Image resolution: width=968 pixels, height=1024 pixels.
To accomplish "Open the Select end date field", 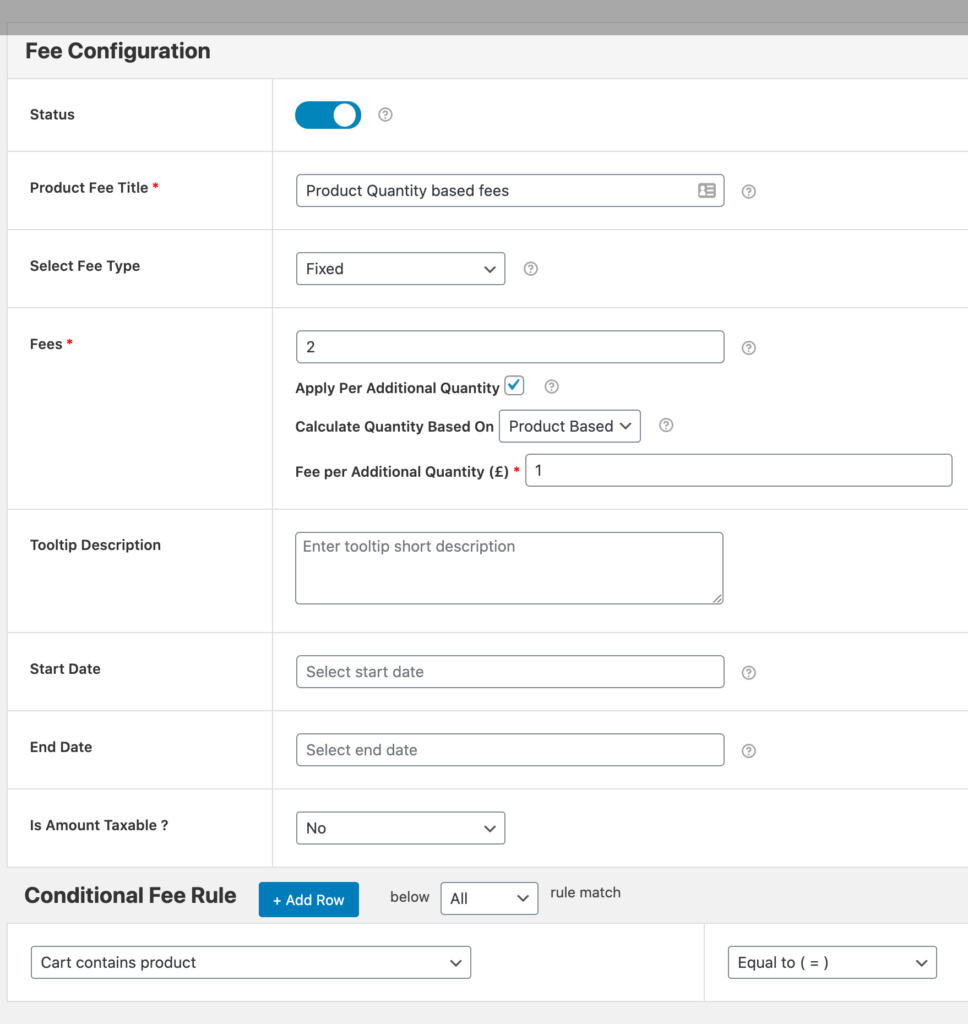I will 510,750.
